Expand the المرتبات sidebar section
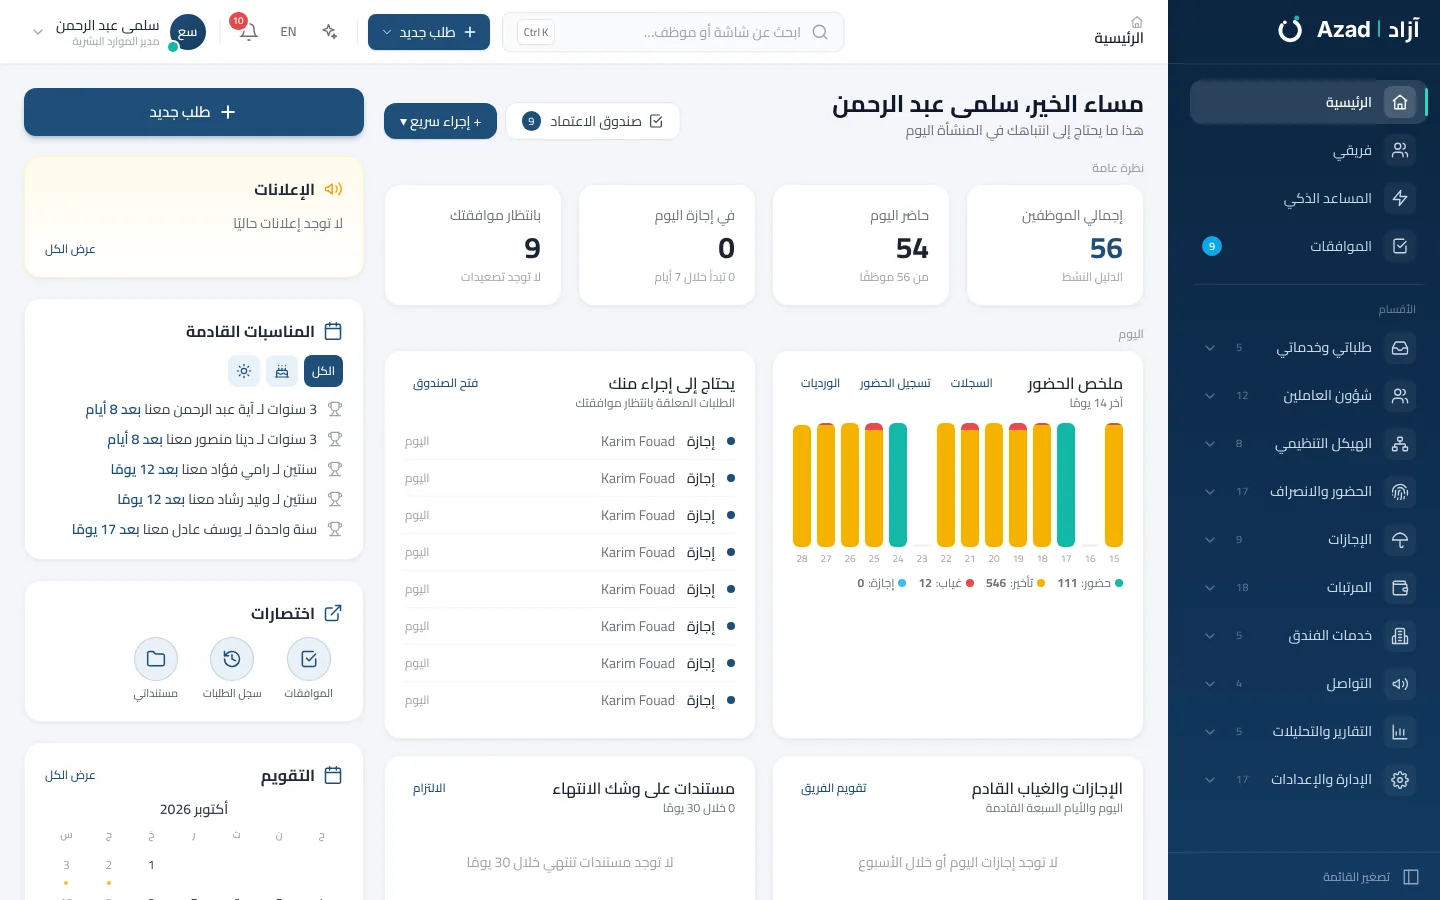 (1308, 588)
